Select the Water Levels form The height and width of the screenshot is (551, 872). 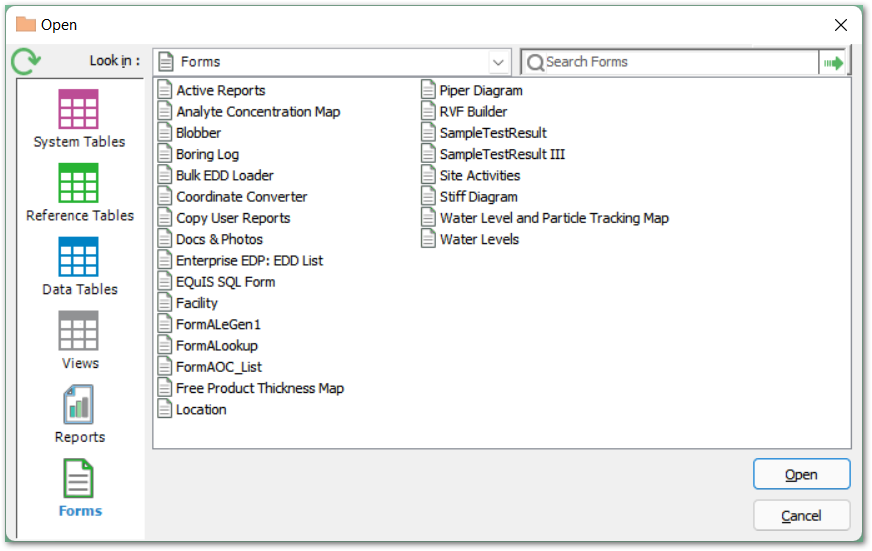pyautogui.click(x=479, y=240)
